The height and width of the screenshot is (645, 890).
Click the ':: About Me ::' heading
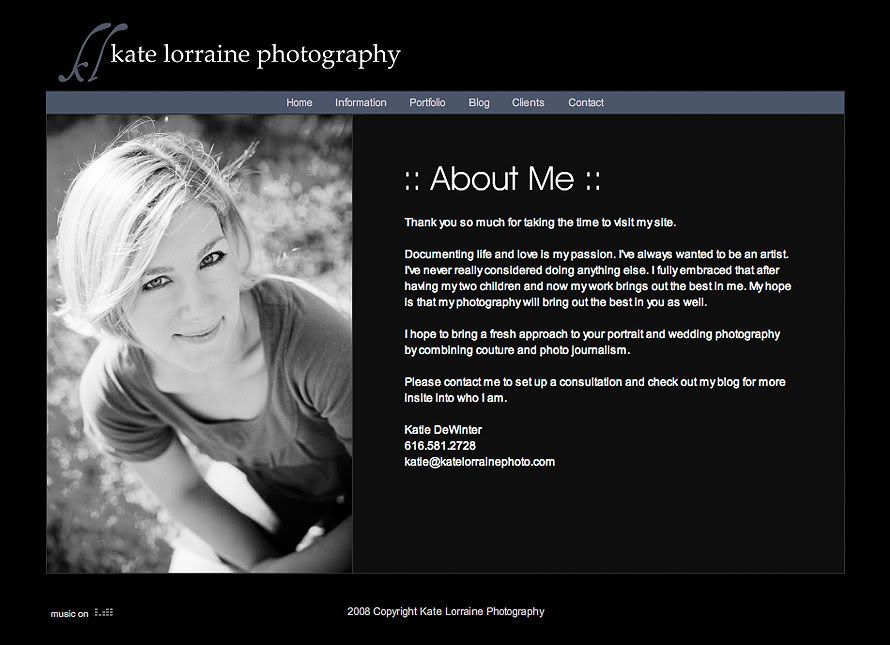tap(502, 179)
